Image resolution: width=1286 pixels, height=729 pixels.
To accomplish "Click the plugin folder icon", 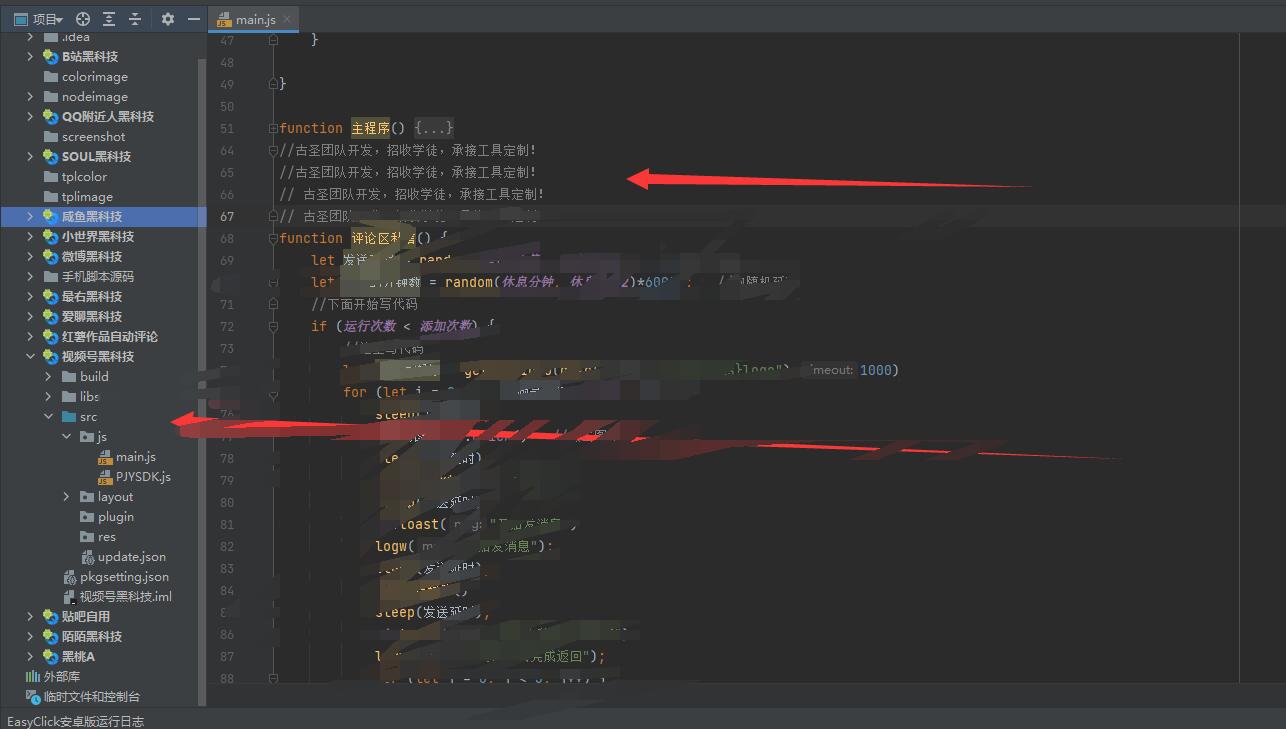I will click(87, 517).
